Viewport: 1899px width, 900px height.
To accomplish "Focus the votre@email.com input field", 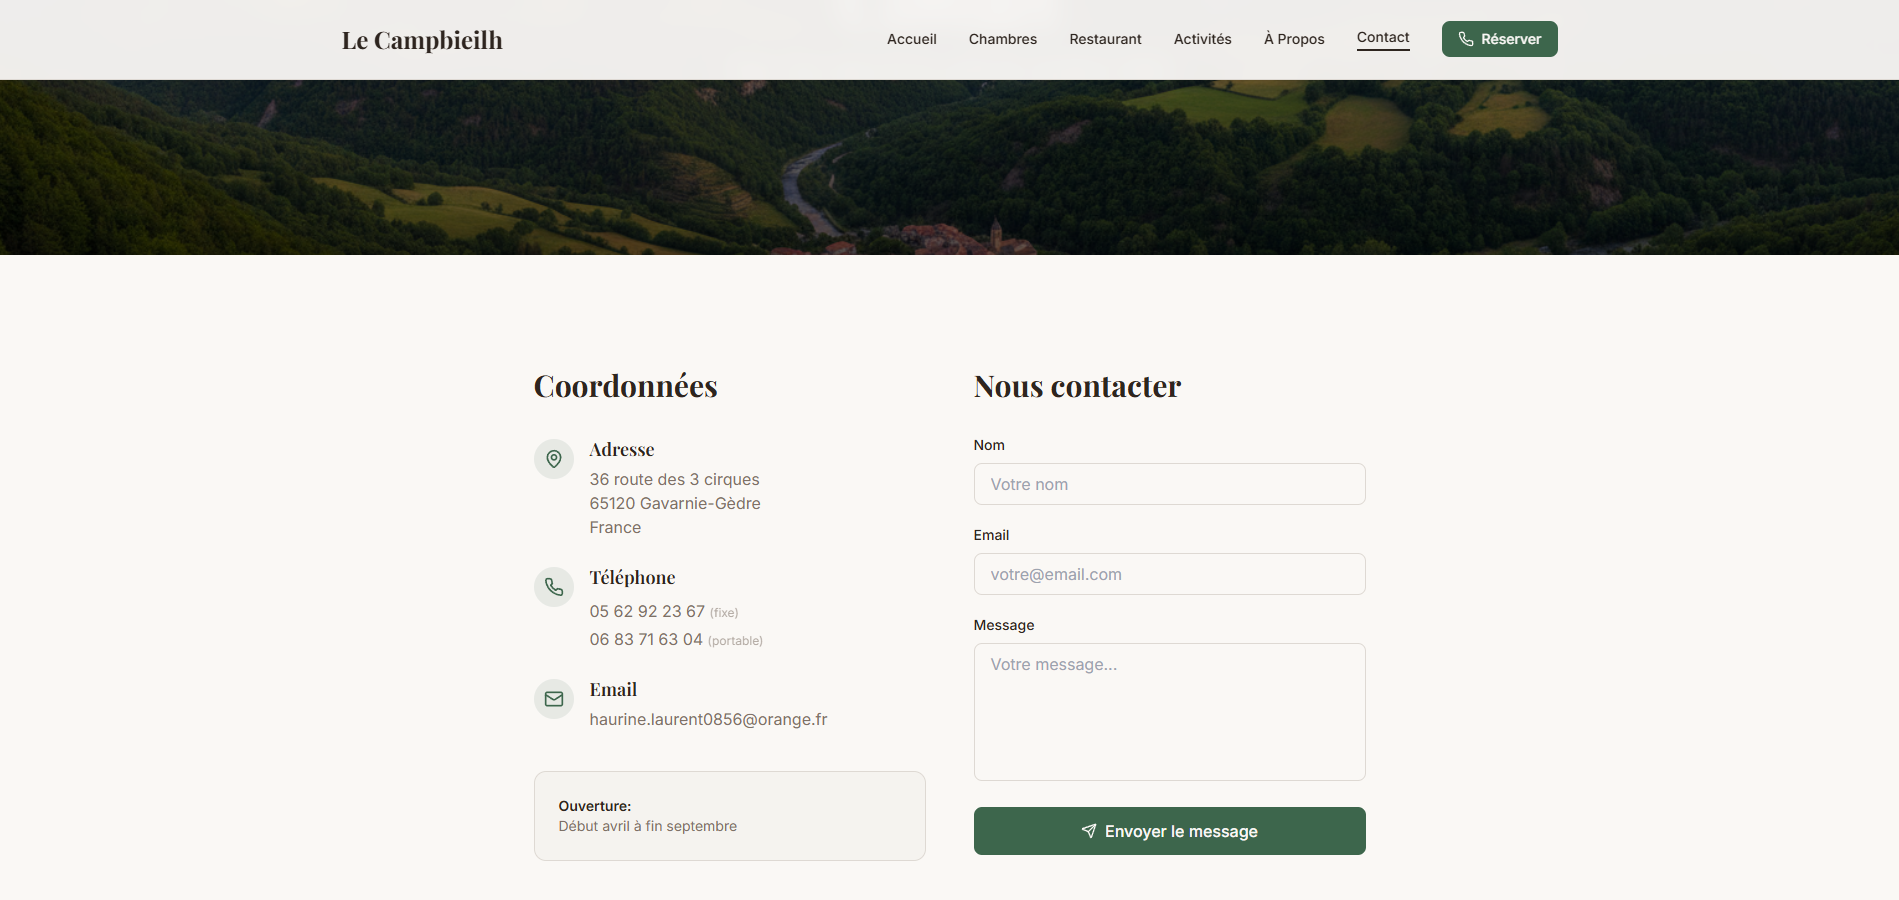I will (x=1170, y=574).
